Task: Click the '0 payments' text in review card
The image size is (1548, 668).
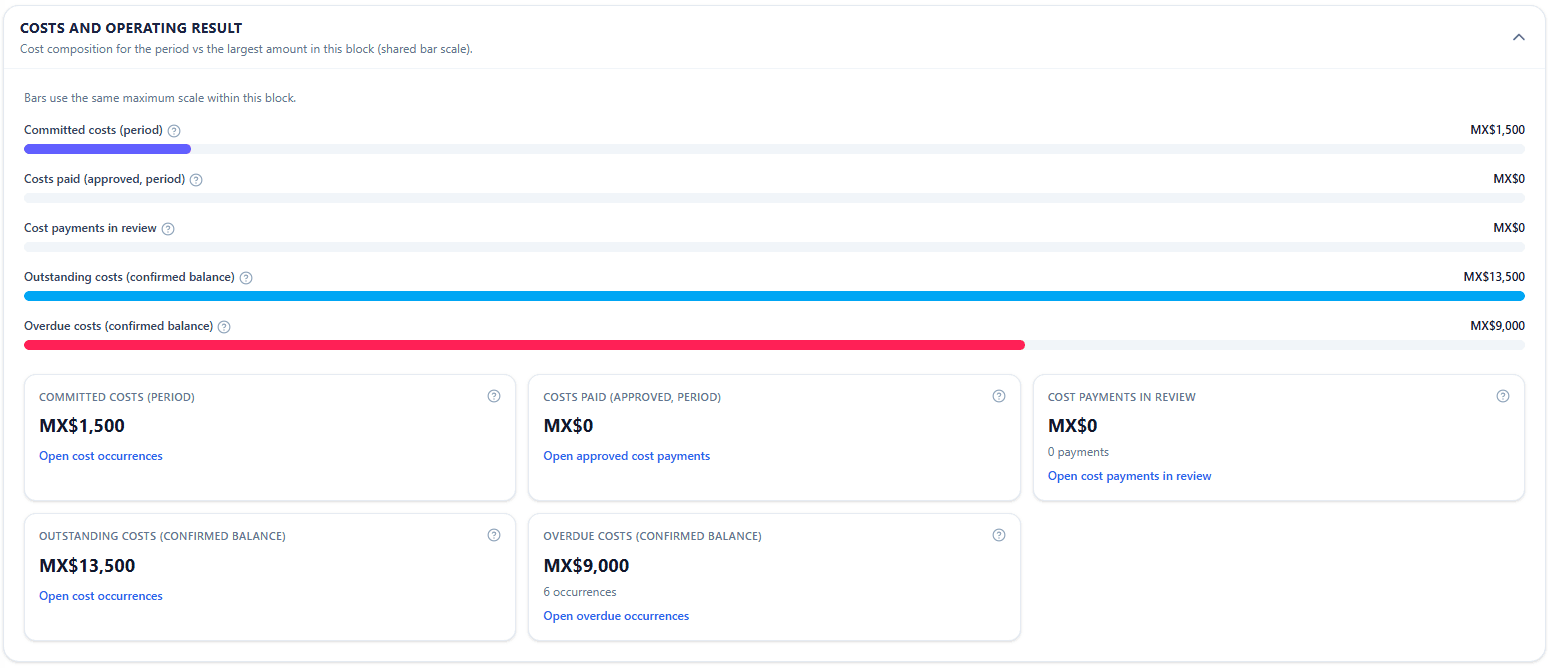Action: click(1078, 452)
